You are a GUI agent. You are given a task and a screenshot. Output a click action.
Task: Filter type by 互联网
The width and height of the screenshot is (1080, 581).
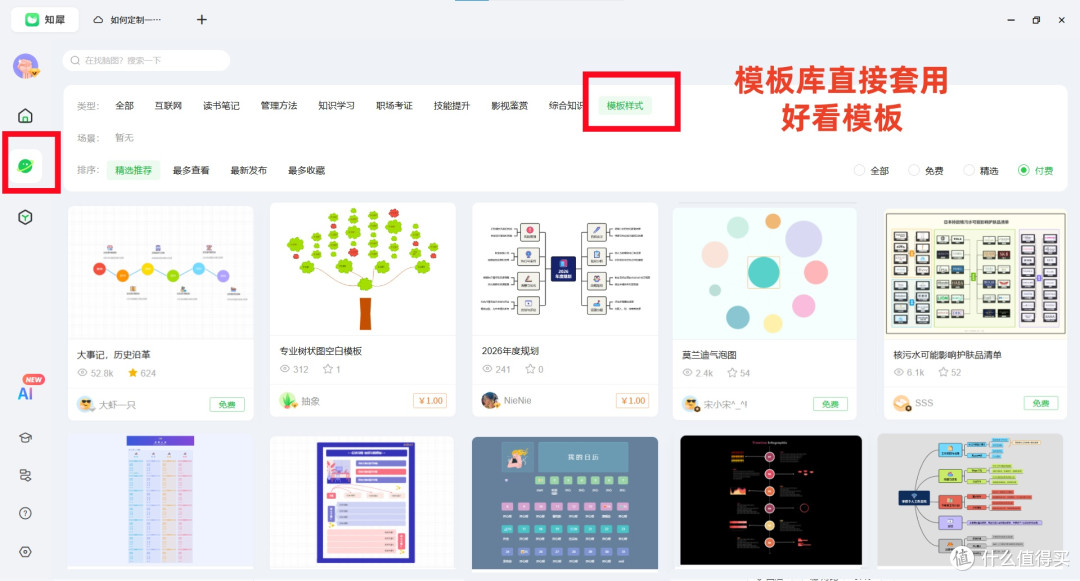[x=167, y=105]
